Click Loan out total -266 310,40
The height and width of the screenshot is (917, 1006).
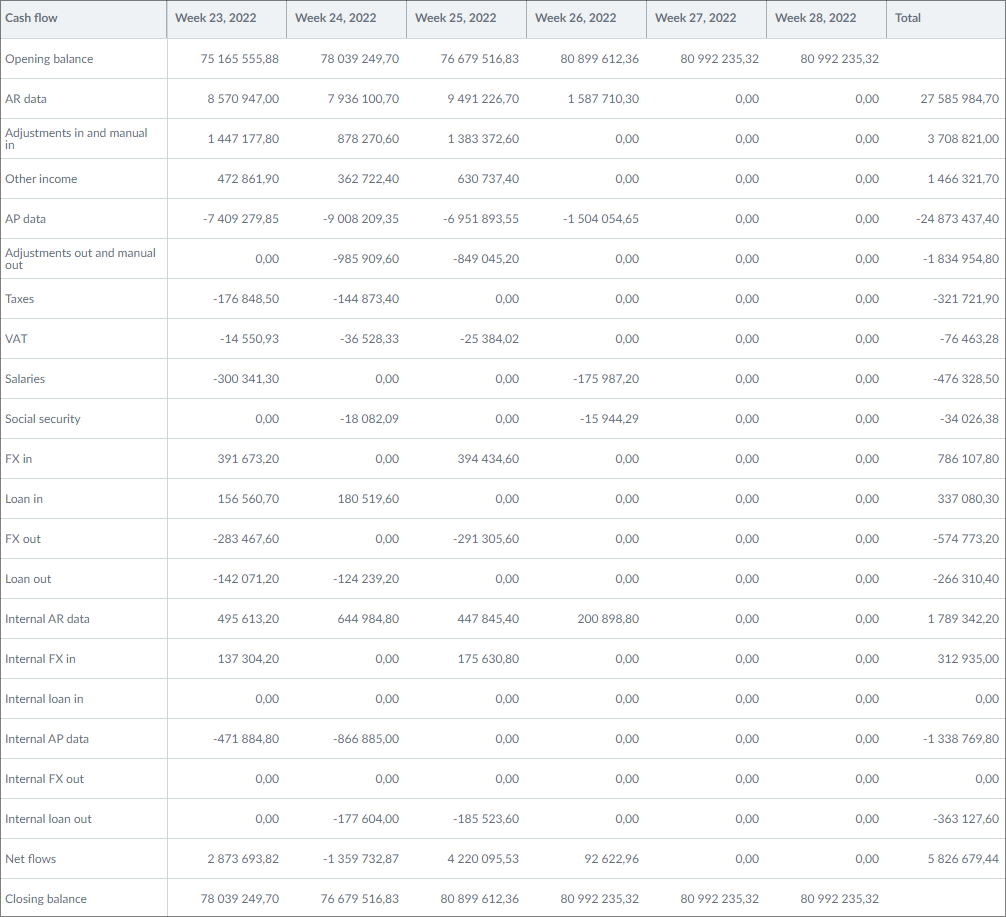pos(964,579)
